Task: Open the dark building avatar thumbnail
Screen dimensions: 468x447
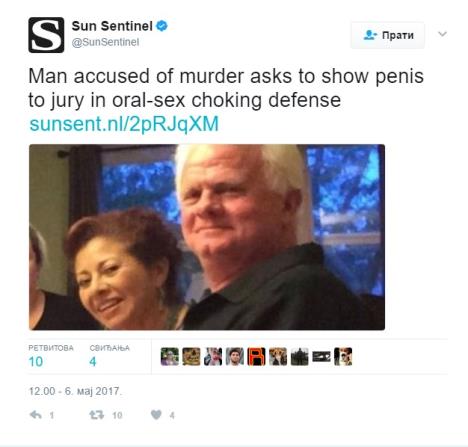Action: [x=300, y=356]
